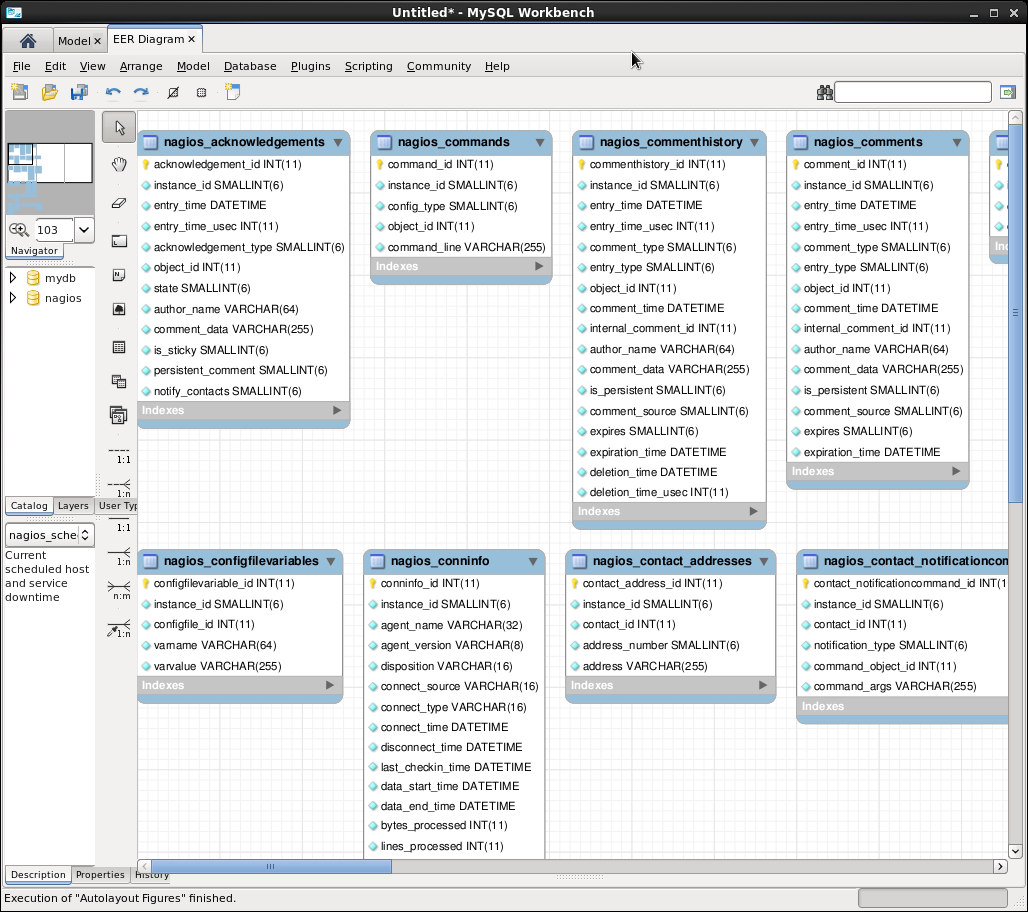1028x912 pixels.
Task: Click the save model toolbar icon
Action: 79,93
